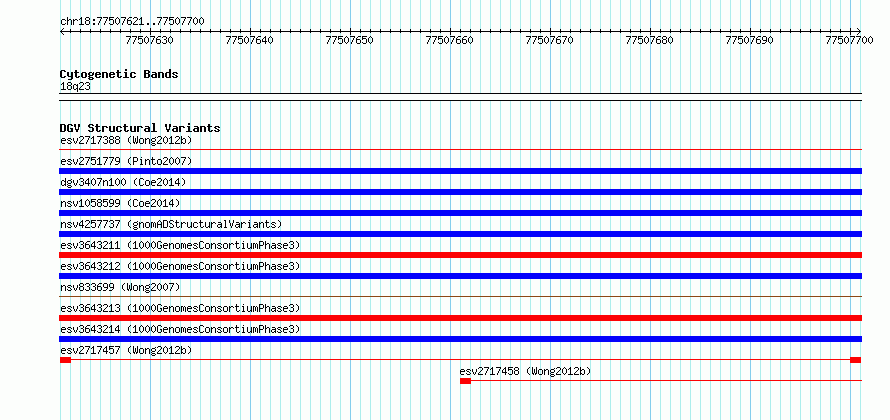Click the Cytogenetic Bands track title
890x420 pixels.
pyautogui.click(x=119, y=74)
